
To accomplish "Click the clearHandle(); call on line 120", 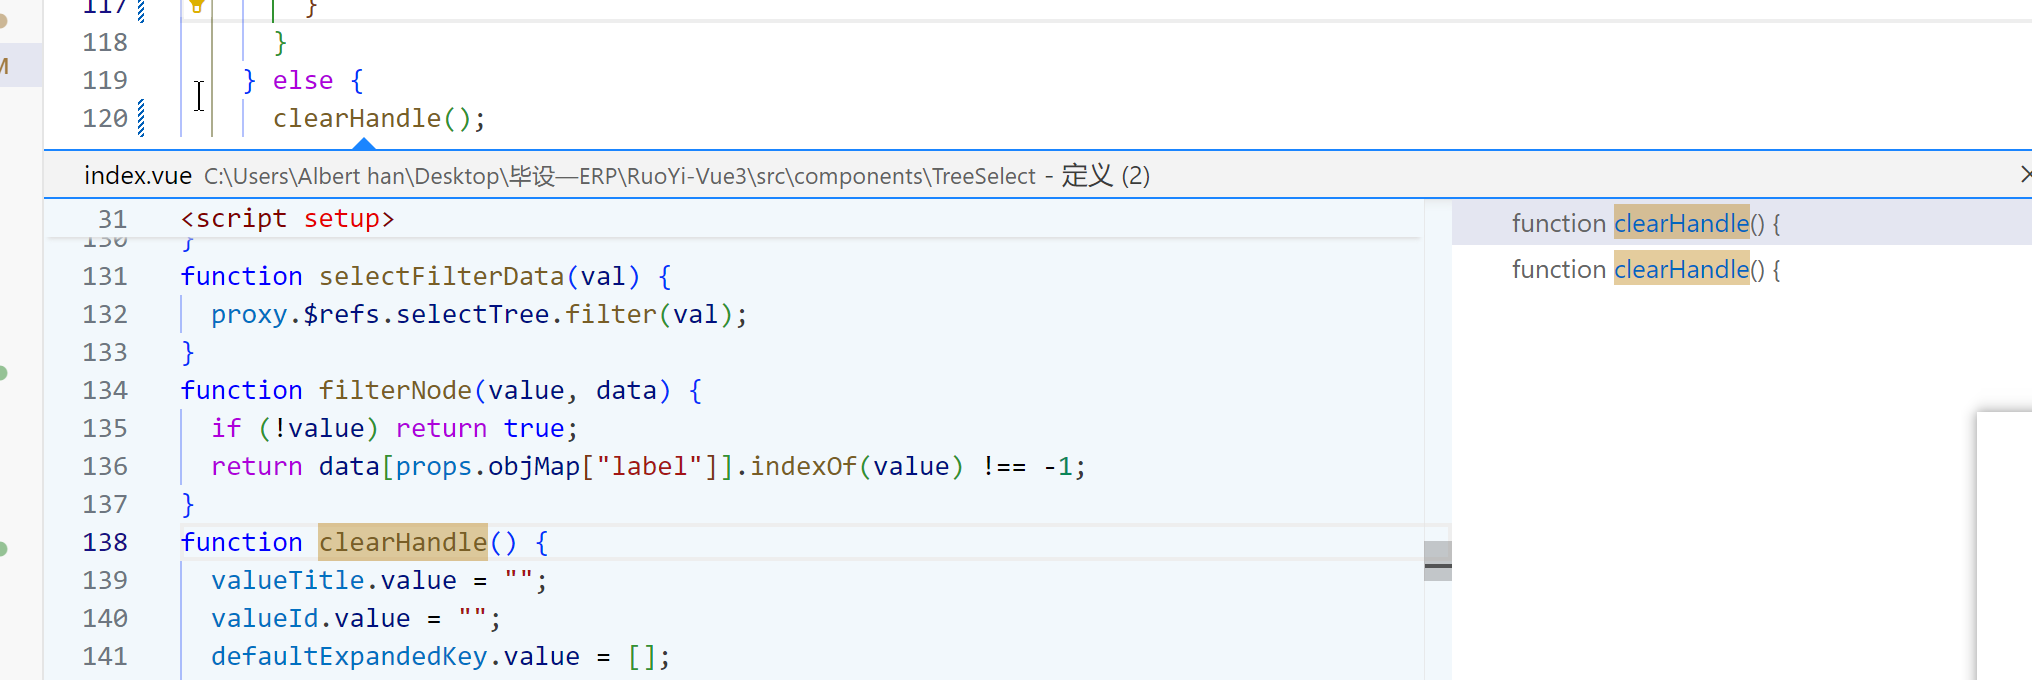I will (x=380, y=118).
